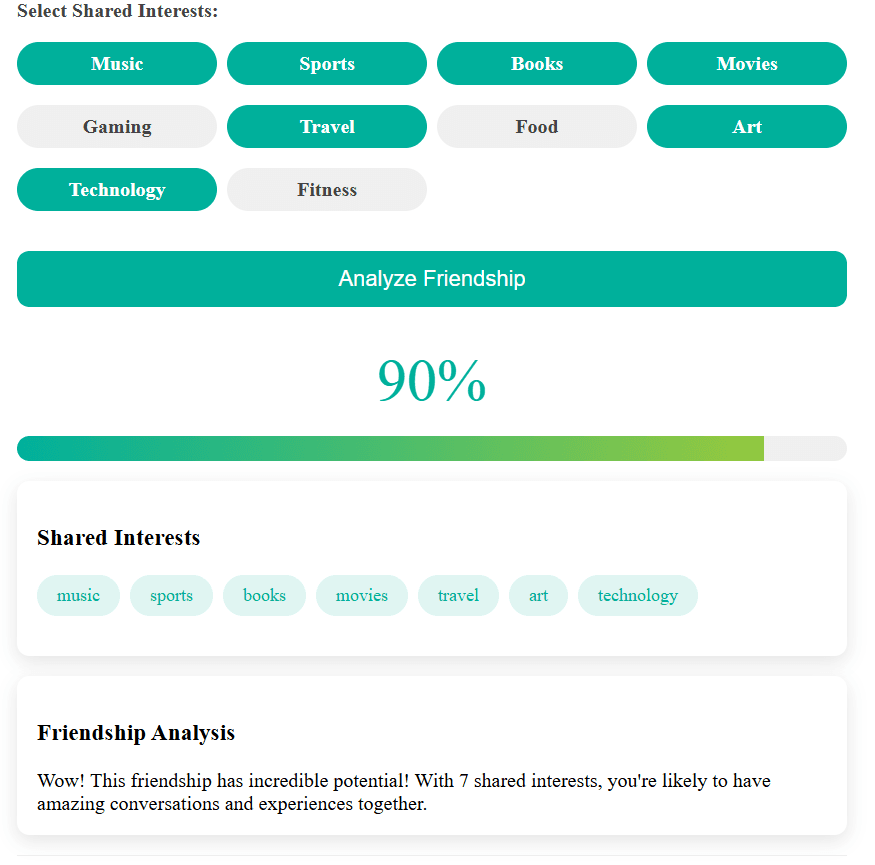Disable the Movies interest

[x=747, y=63]
